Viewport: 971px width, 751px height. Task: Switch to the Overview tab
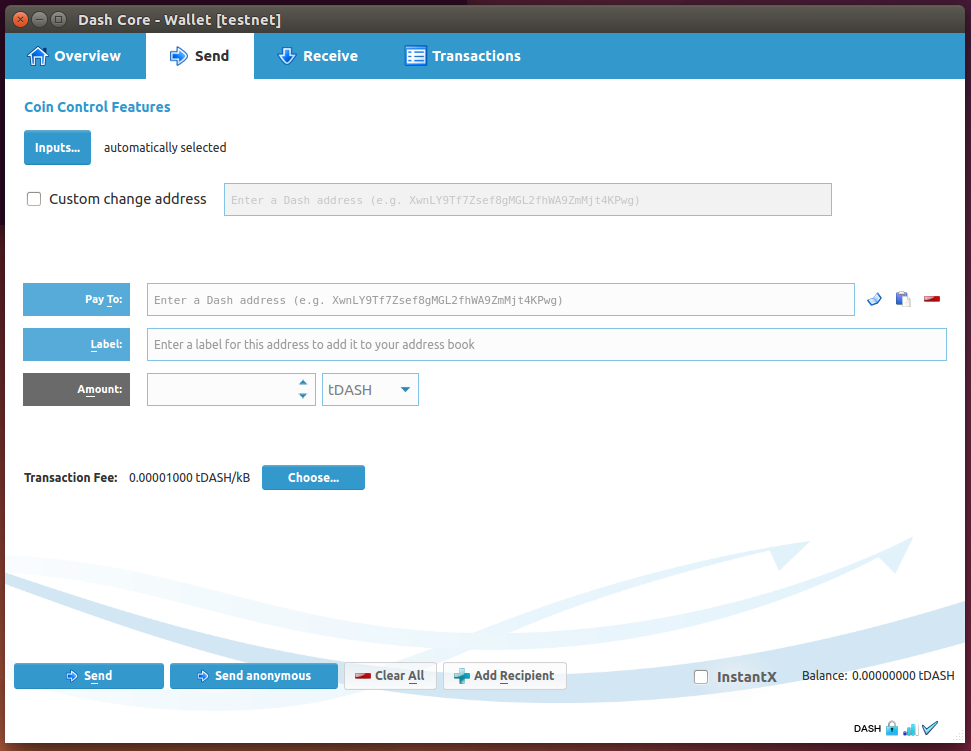pyautogui.click(x=75, y=56)
